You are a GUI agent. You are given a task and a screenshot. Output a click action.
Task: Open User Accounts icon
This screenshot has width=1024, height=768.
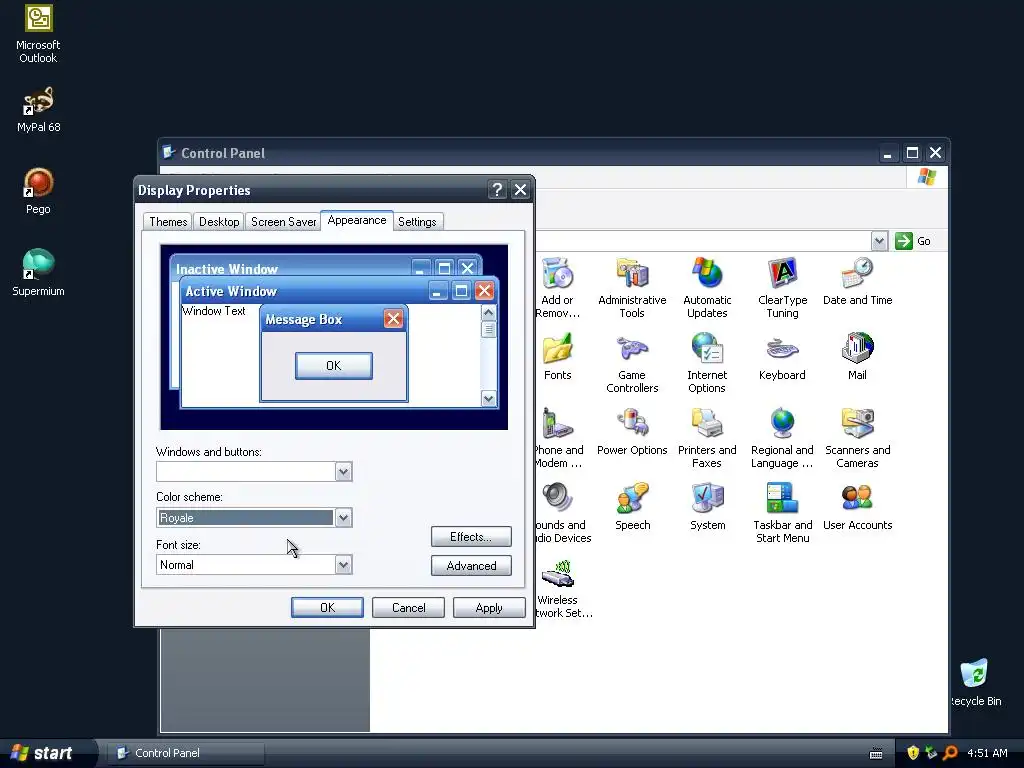click(x=857, y=507)
